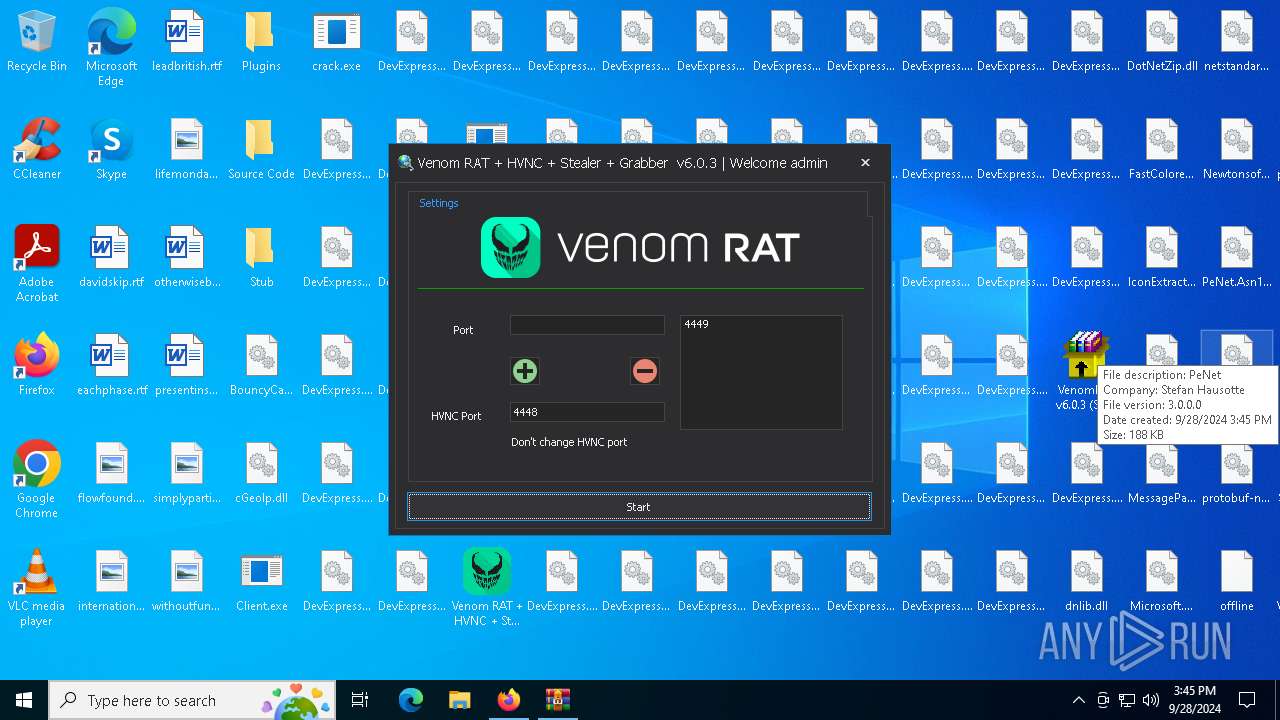Image resolution: width=1280 pixels, height=720 pixels.
Task: Open Task View on taskbar
Action: coord(360,700)
